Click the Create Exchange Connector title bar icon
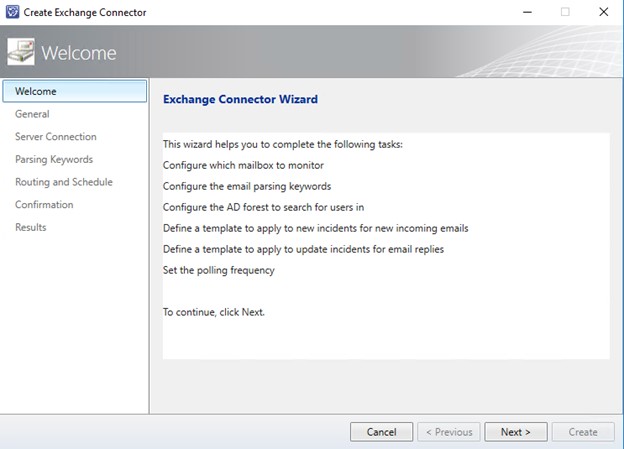624x449 pixels. pyautogui.click(x=12, y=12)
